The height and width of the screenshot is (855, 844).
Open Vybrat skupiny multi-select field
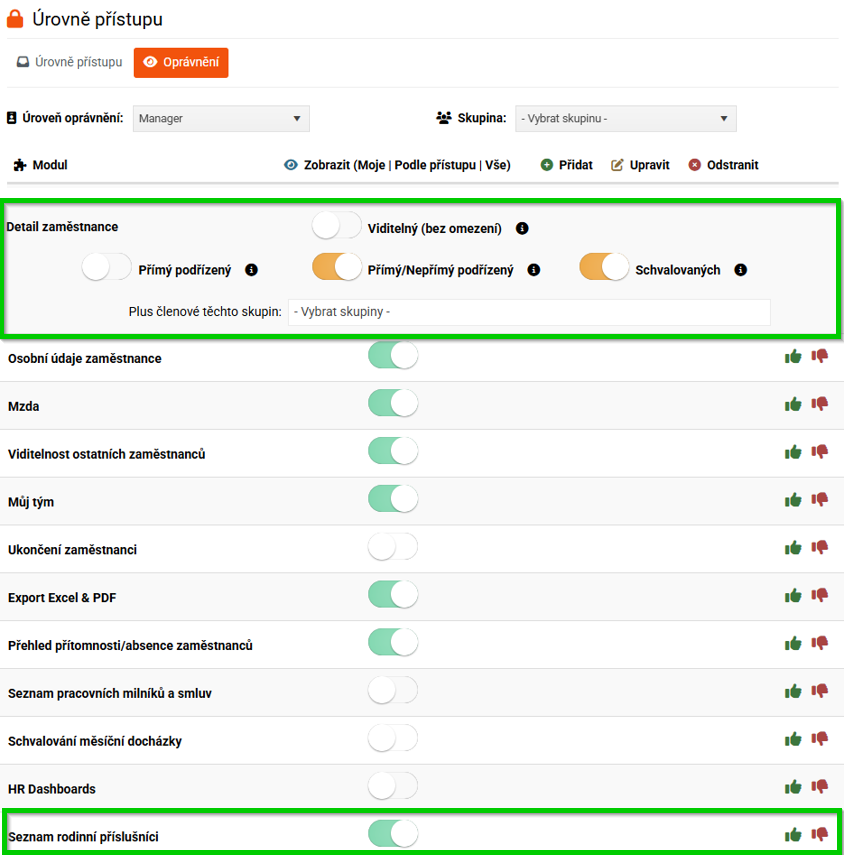pyautogui.click(x=529, y=312)
